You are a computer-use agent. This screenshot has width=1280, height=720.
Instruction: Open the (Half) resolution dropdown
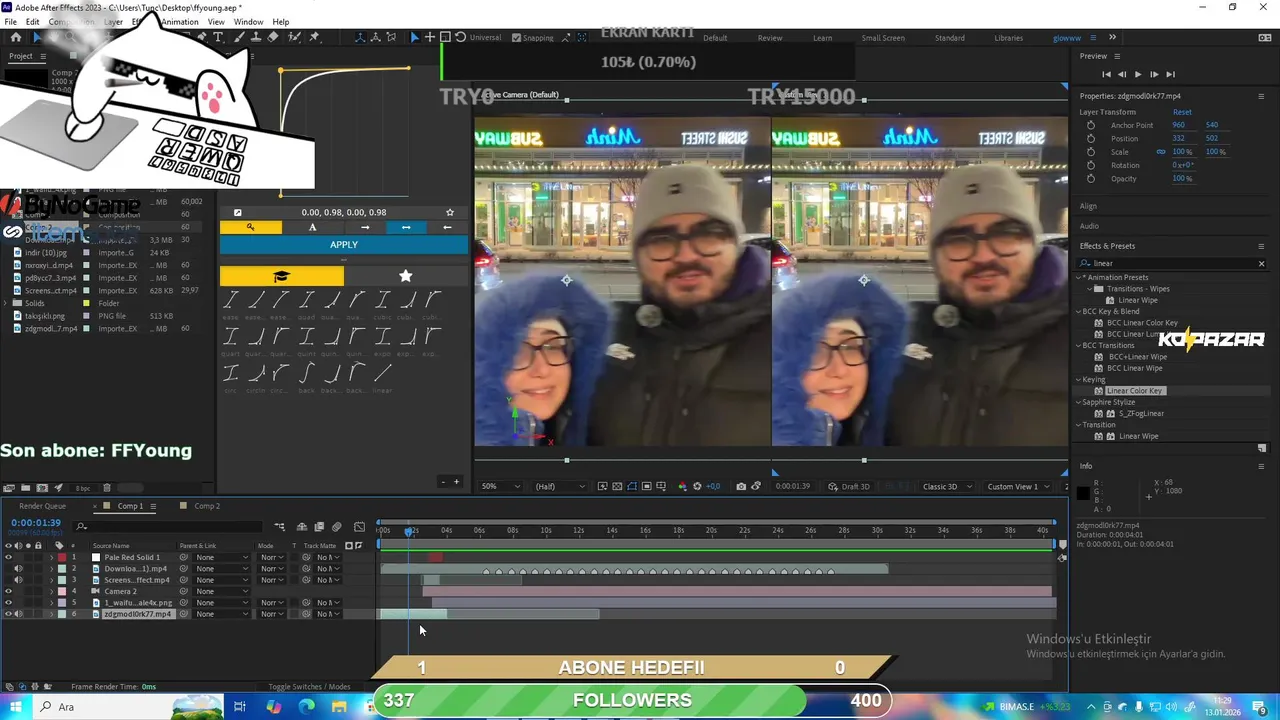pos(560,486)
